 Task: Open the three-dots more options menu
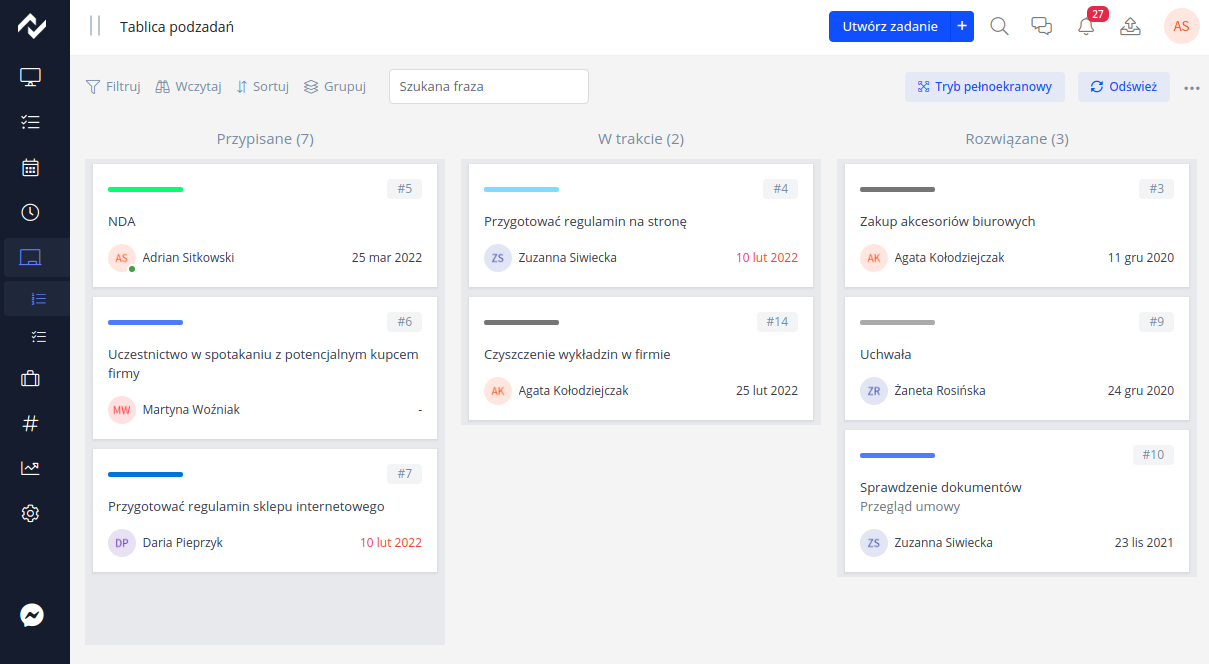(1191, 88)
